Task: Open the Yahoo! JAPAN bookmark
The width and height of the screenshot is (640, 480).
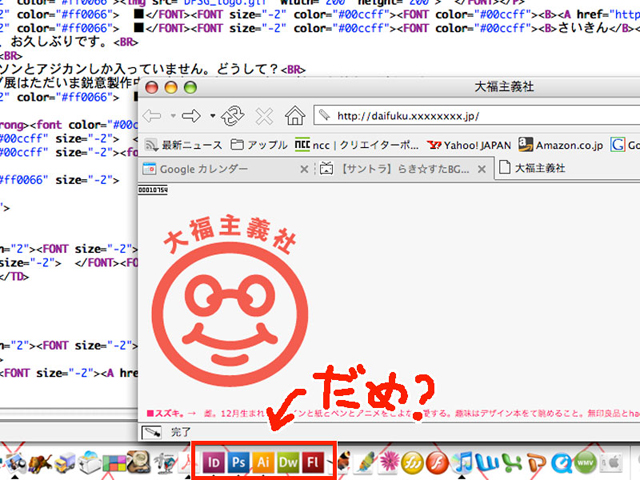Action: (468, 145)
